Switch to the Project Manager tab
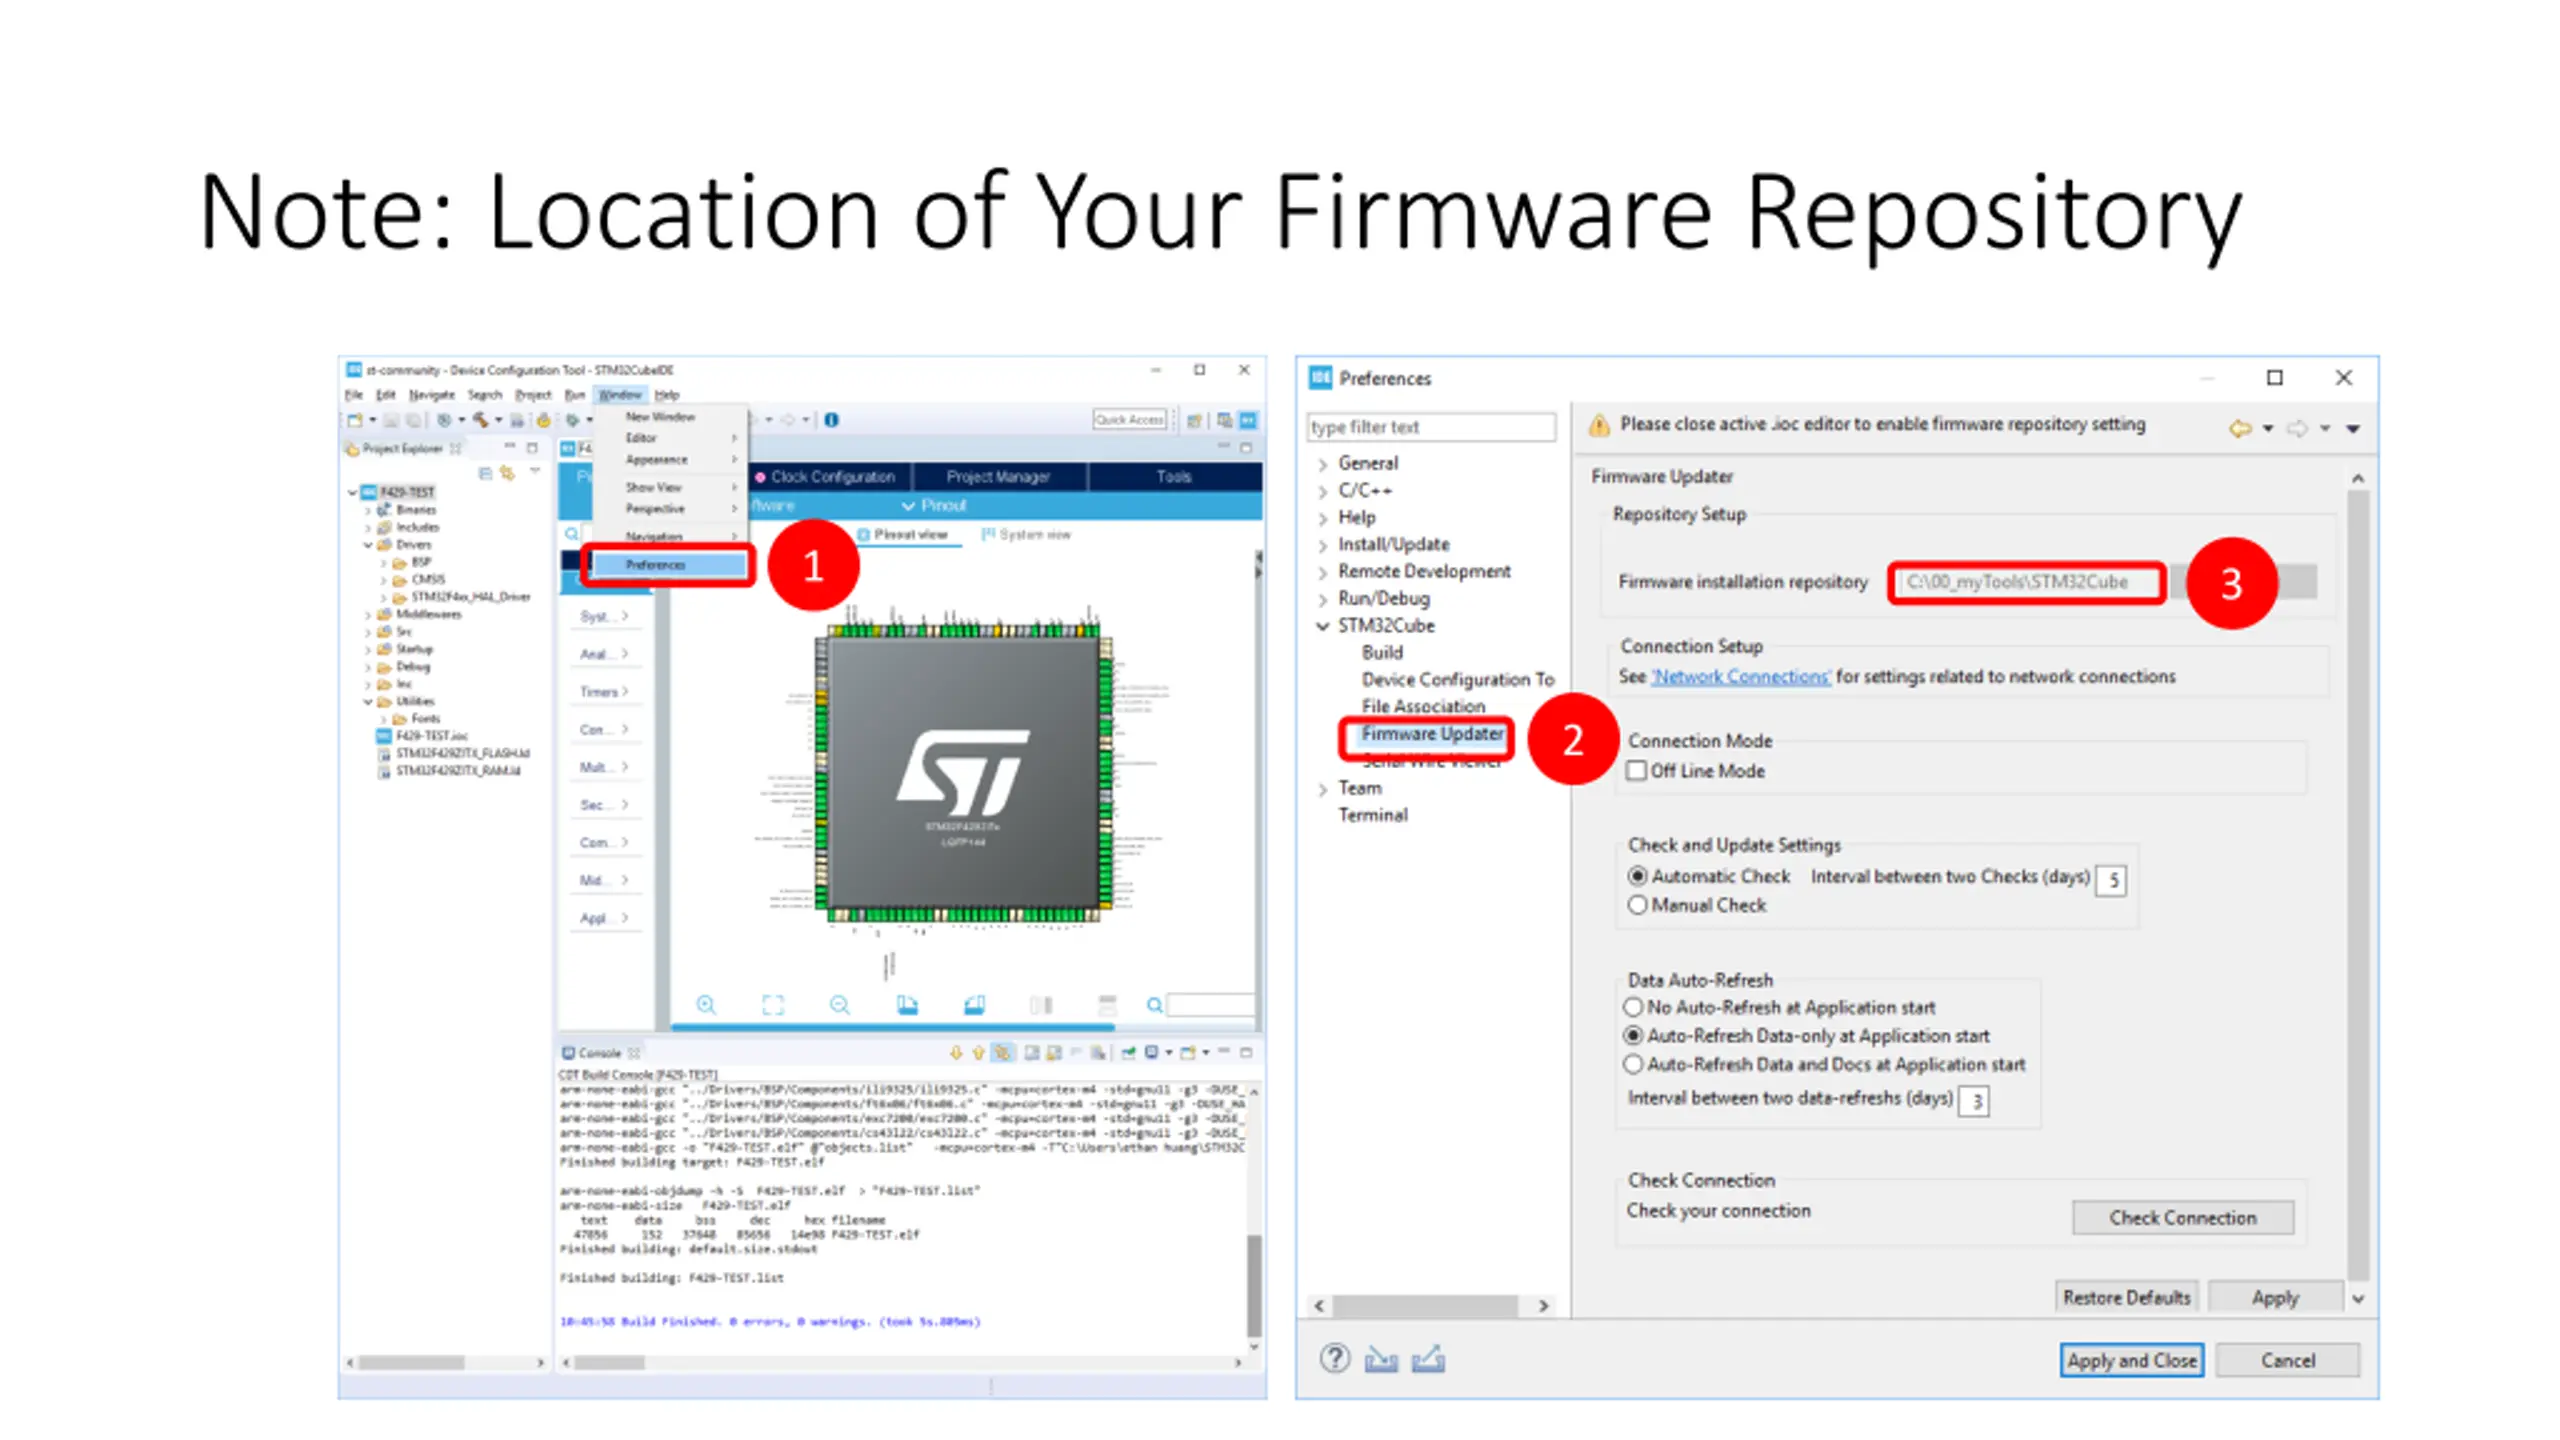The image size is (2560, 1440). click(x=998, y=477)
